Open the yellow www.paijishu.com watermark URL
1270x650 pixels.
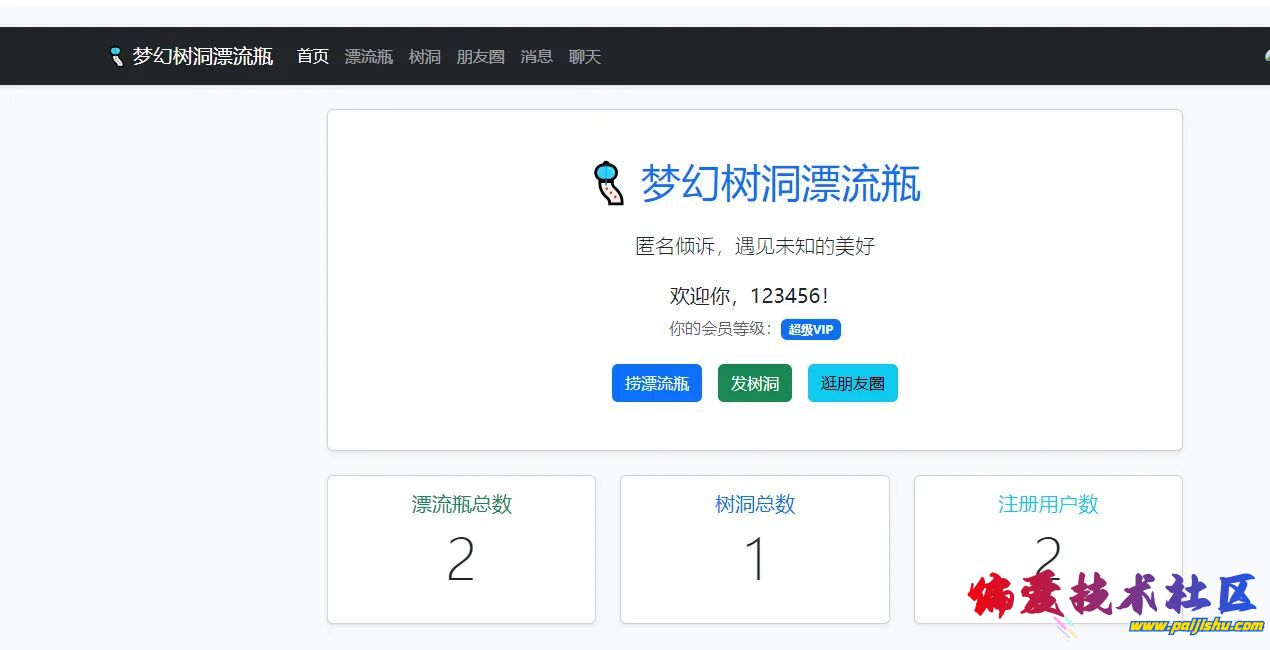point(1196,627)
